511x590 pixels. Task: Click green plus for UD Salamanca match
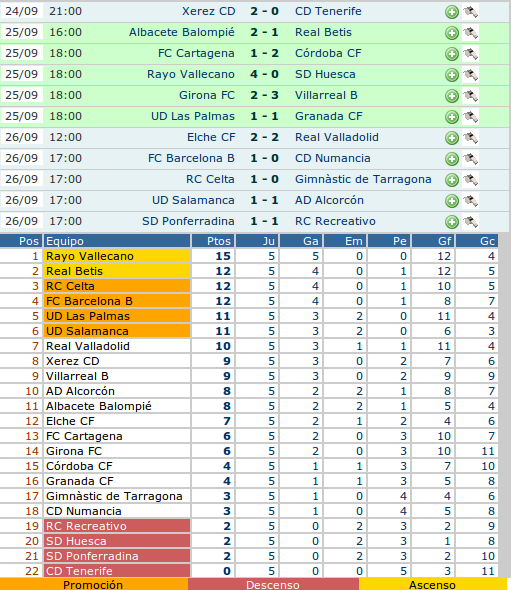(452, 201)
